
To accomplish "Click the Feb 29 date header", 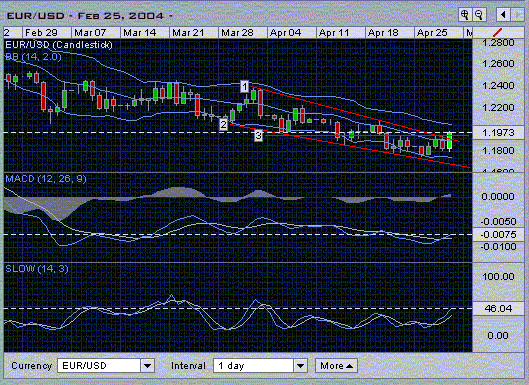I will tap(47, 33).
